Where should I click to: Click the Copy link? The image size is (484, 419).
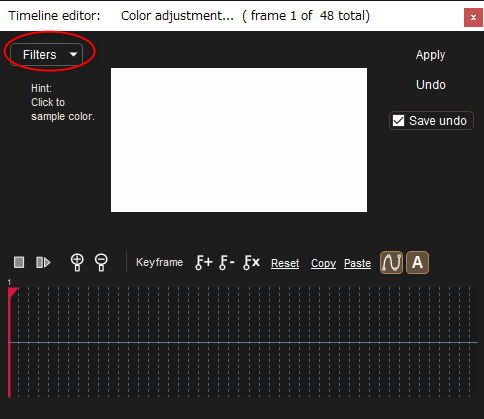pyautogui.click(x=323, y=263)
